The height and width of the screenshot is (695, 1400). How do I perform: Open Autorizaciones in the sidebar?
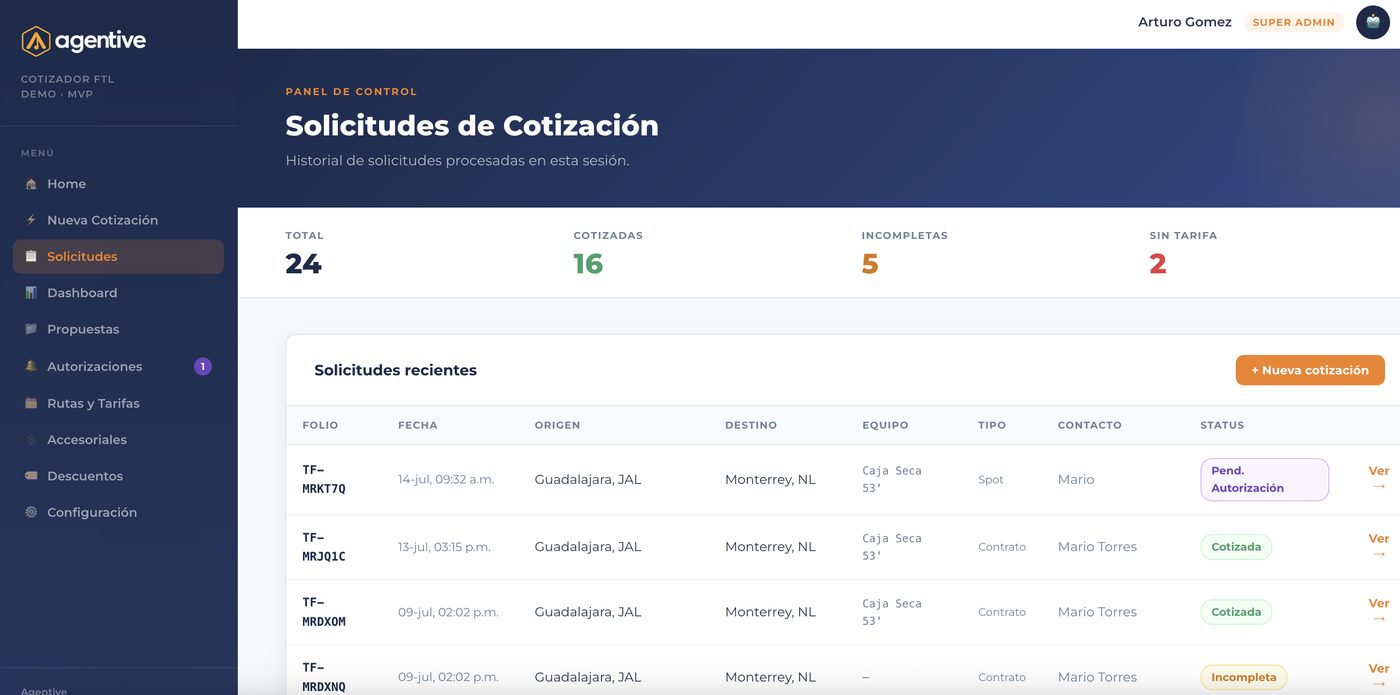pos(118,367)
